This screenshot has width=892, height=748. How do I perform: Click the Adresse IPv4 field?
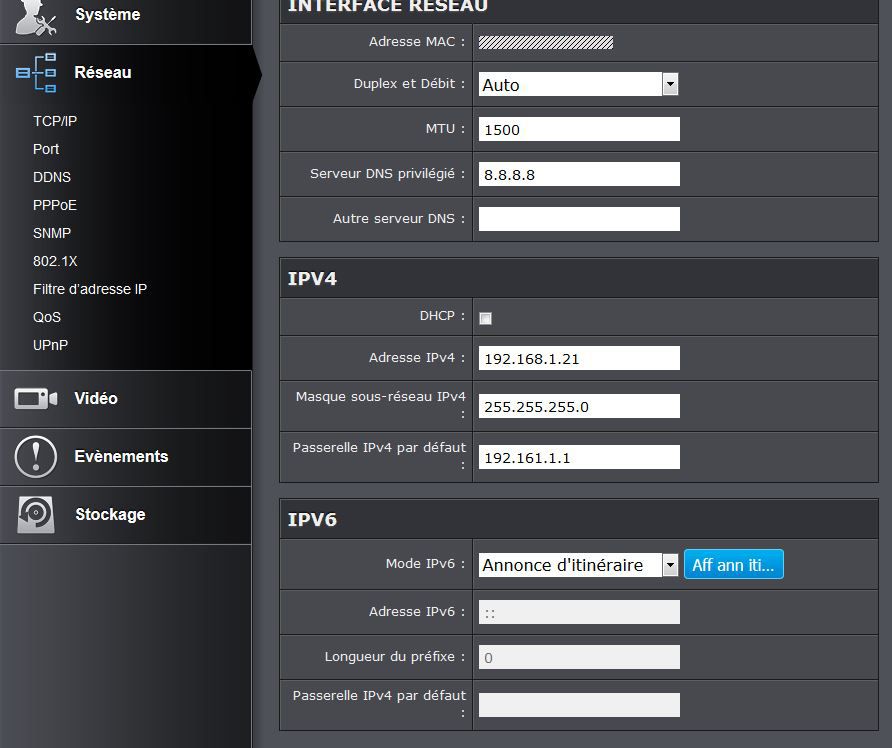click(x=579, y=358)
